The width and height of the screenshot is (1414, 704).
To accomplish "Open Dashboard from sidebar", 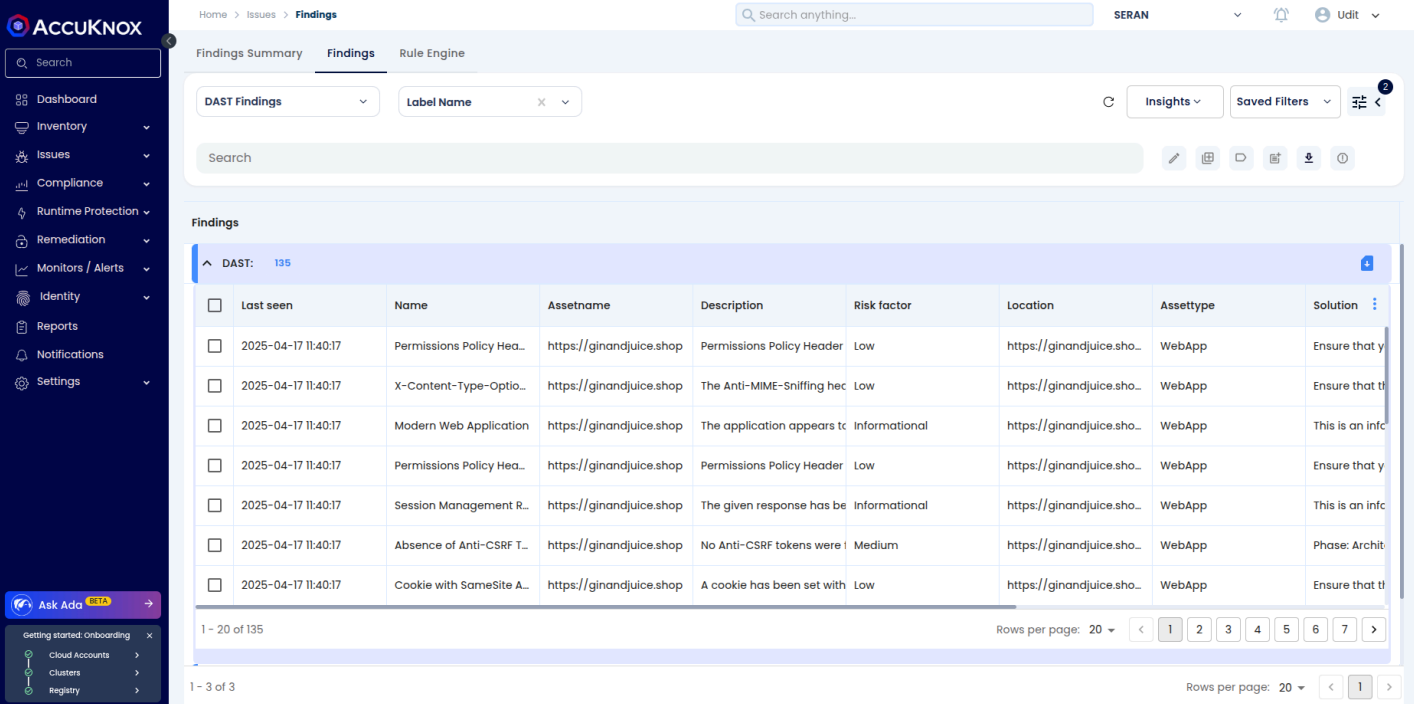I will [x=67, y=99].
